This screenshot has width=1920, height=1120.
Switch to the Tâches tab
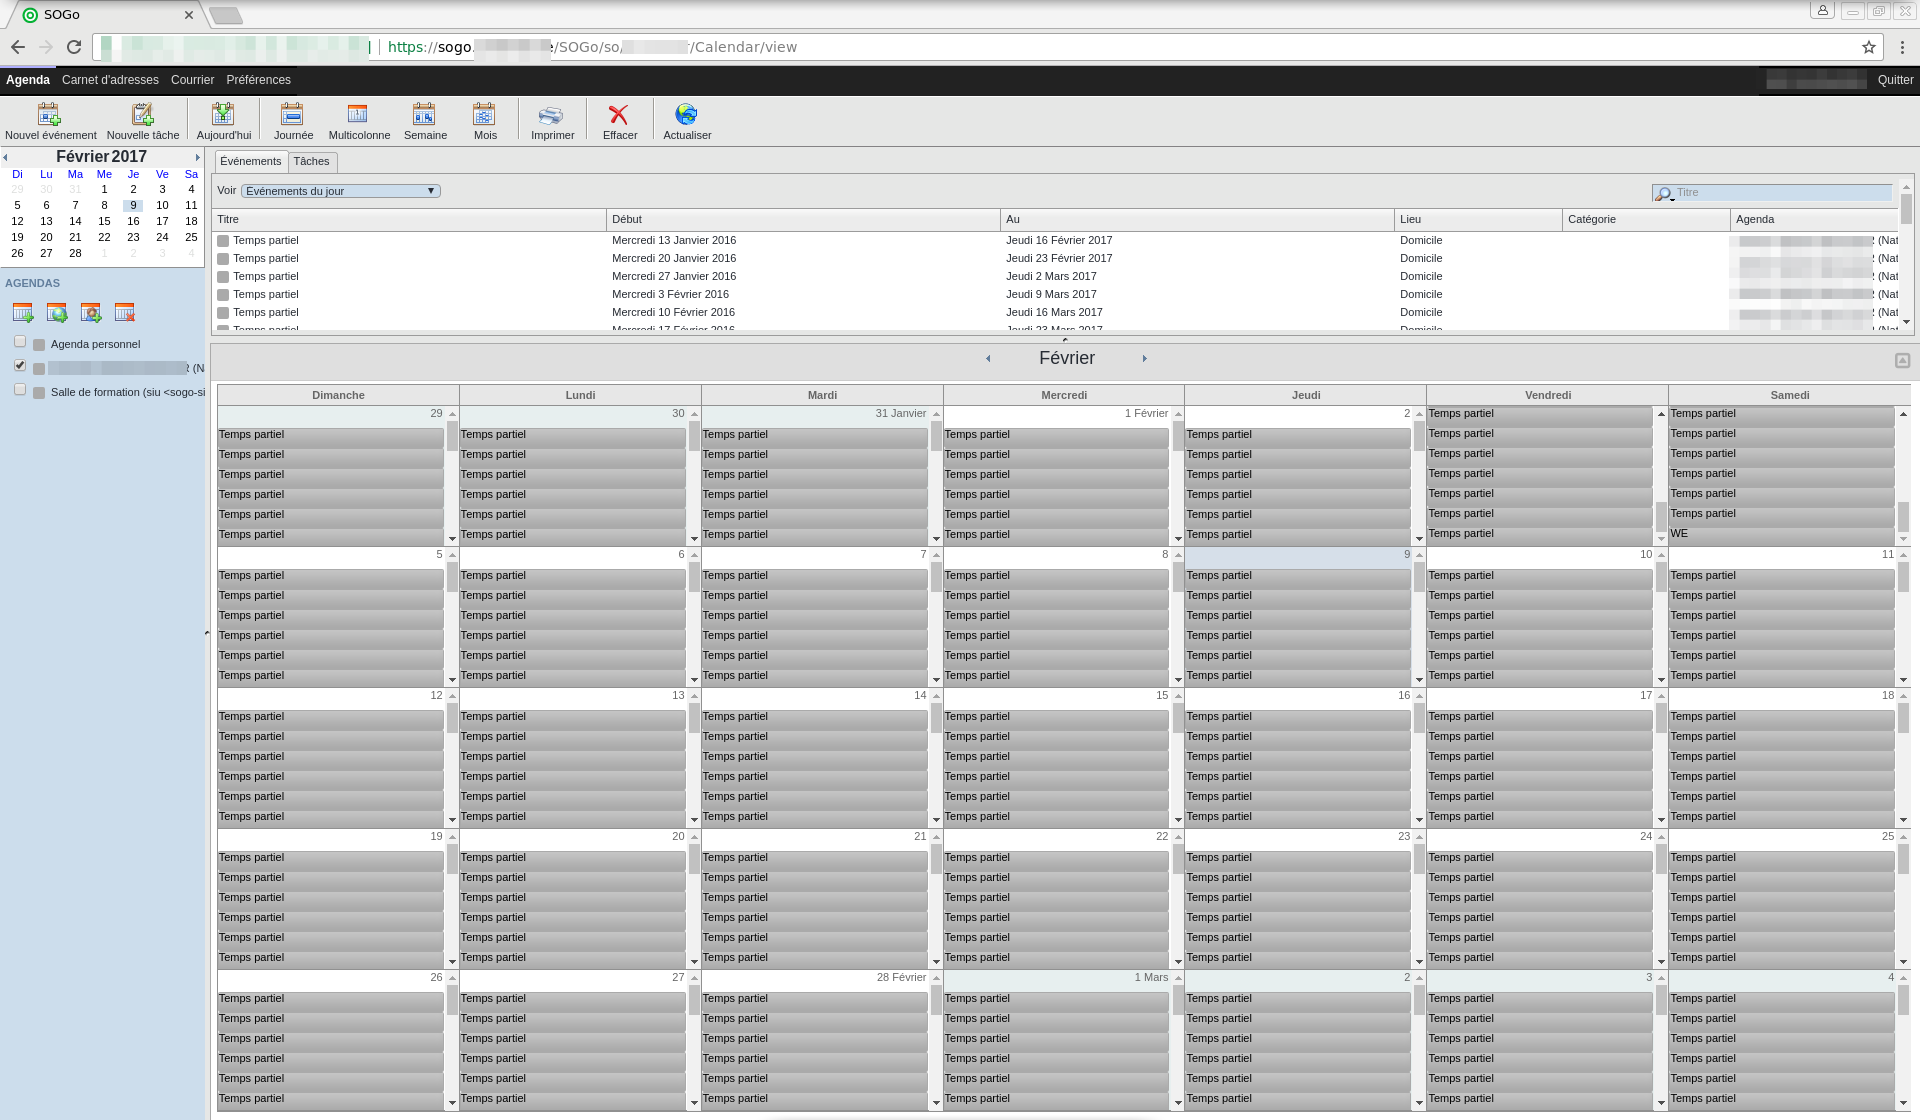(x=311, y=161)
